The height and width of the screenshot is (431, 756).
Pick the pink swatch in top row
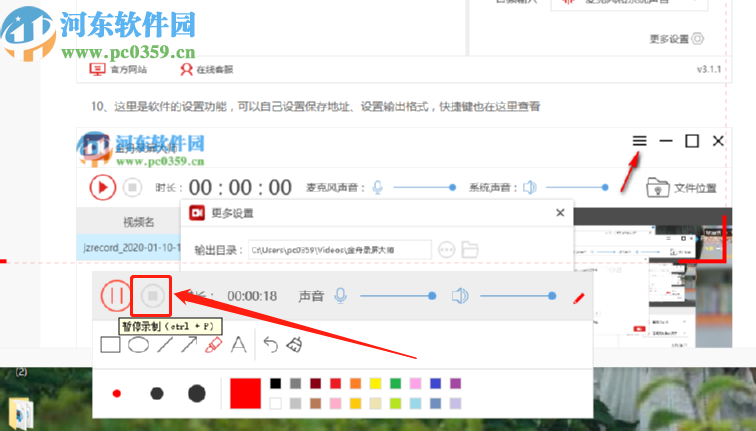coord(415,383)
